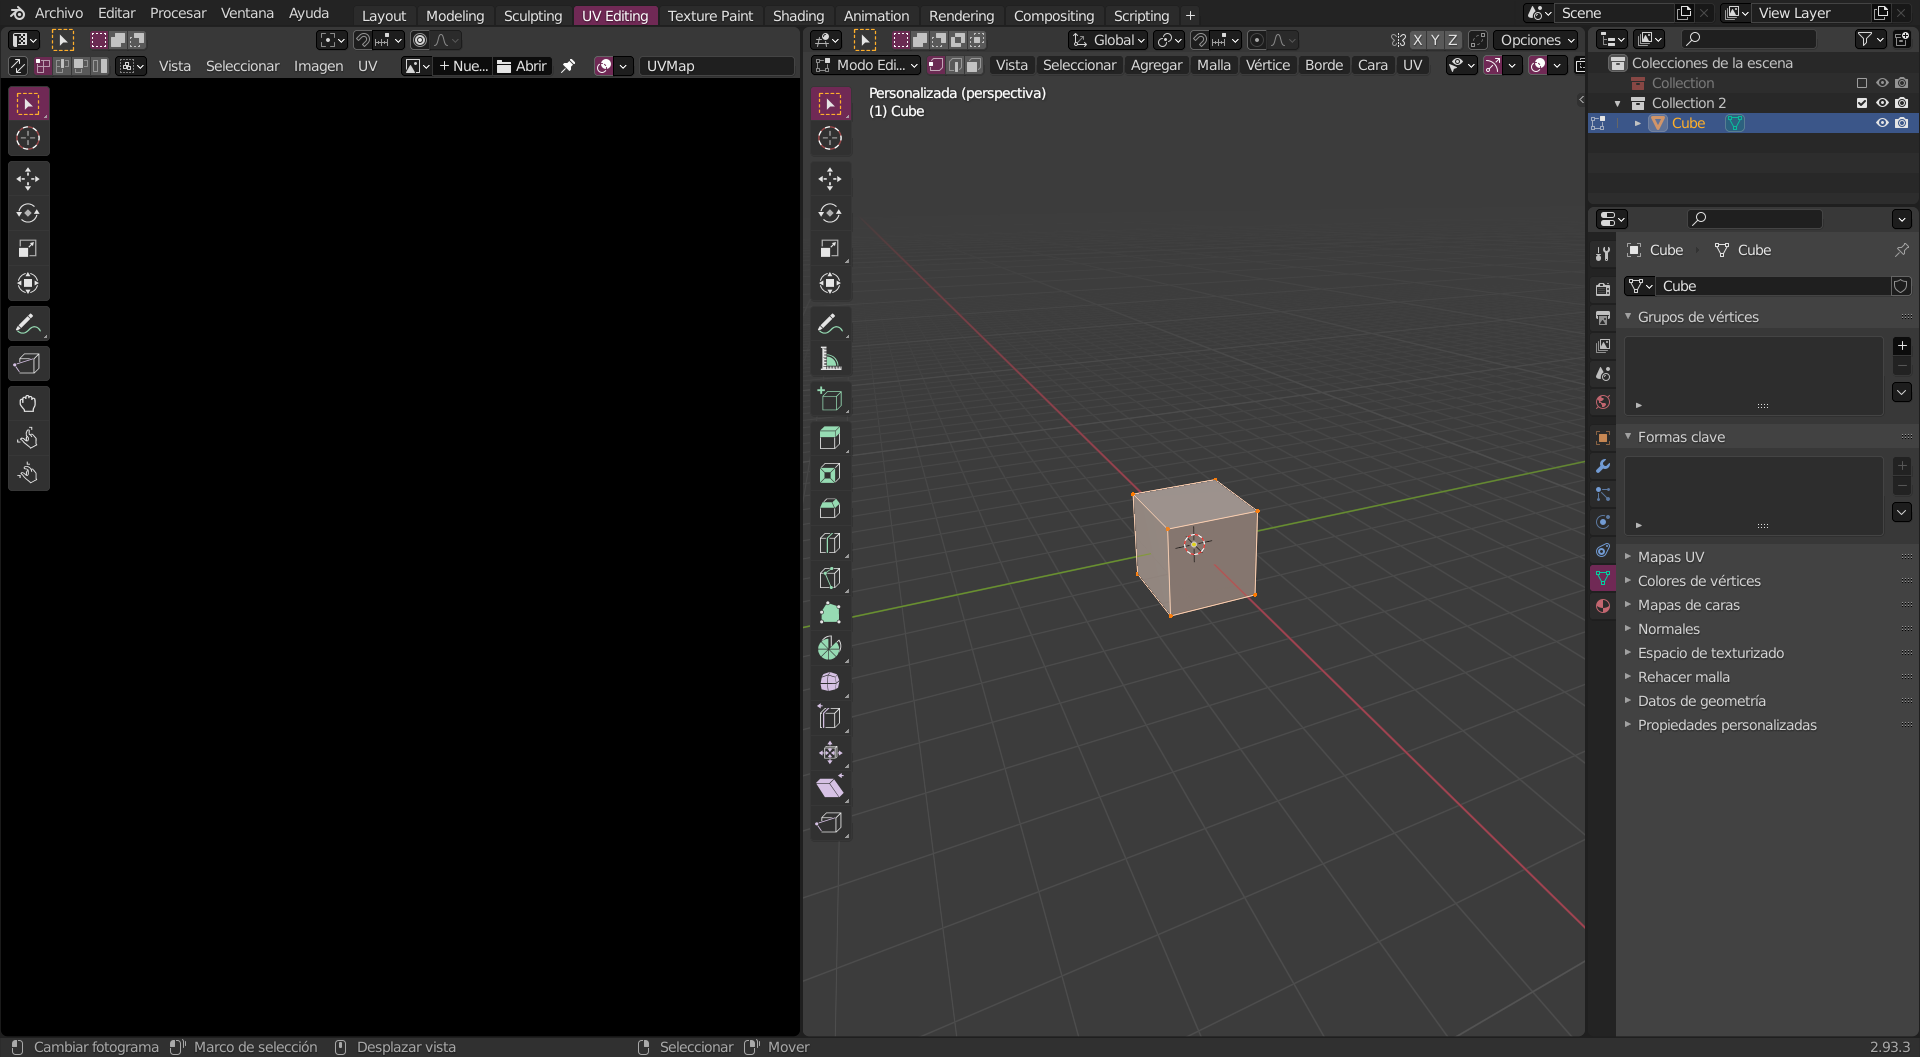The height and width of the screenshot is (1057, 1920).
Task: Click the Nueva image button in UV editor
Action: (x=463, y=66)
